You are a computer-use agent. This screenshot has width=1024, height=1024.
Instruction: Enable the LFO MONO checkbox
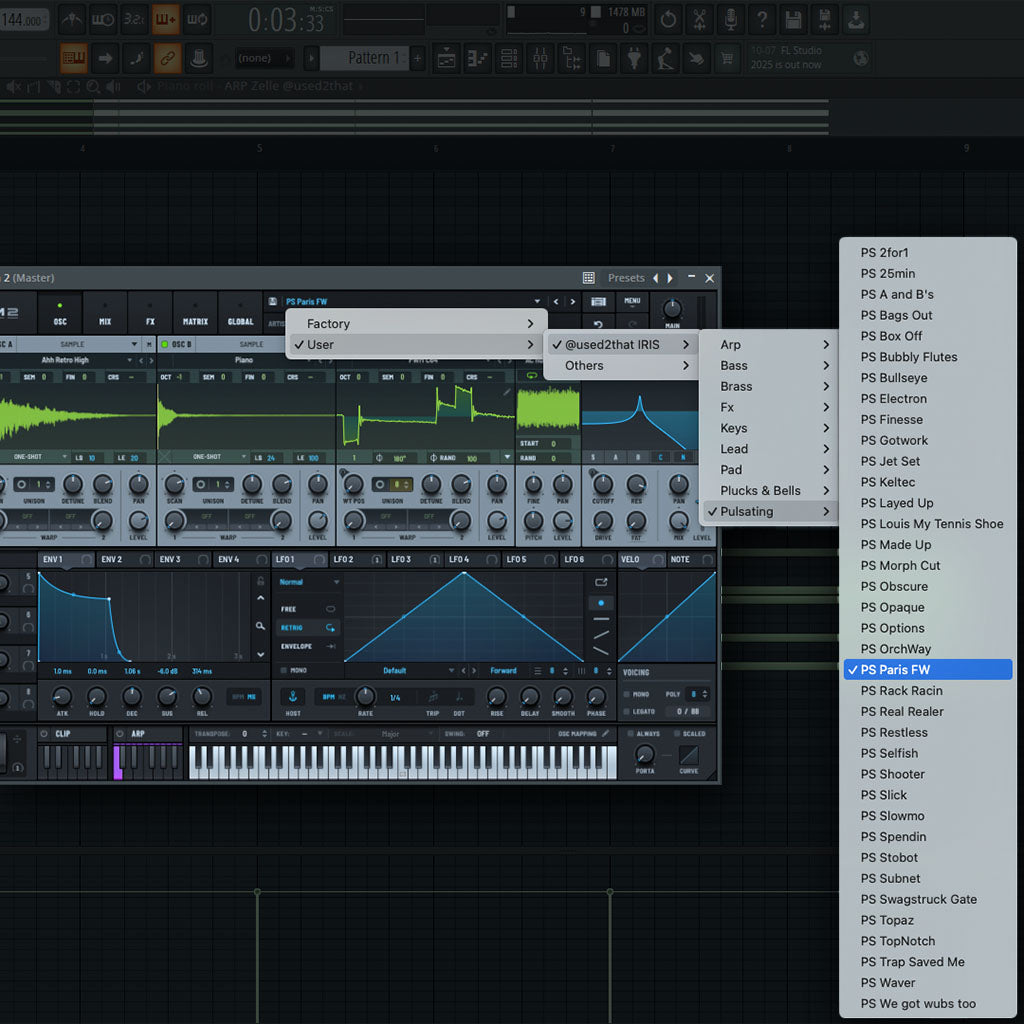click(x=283, y=671)
